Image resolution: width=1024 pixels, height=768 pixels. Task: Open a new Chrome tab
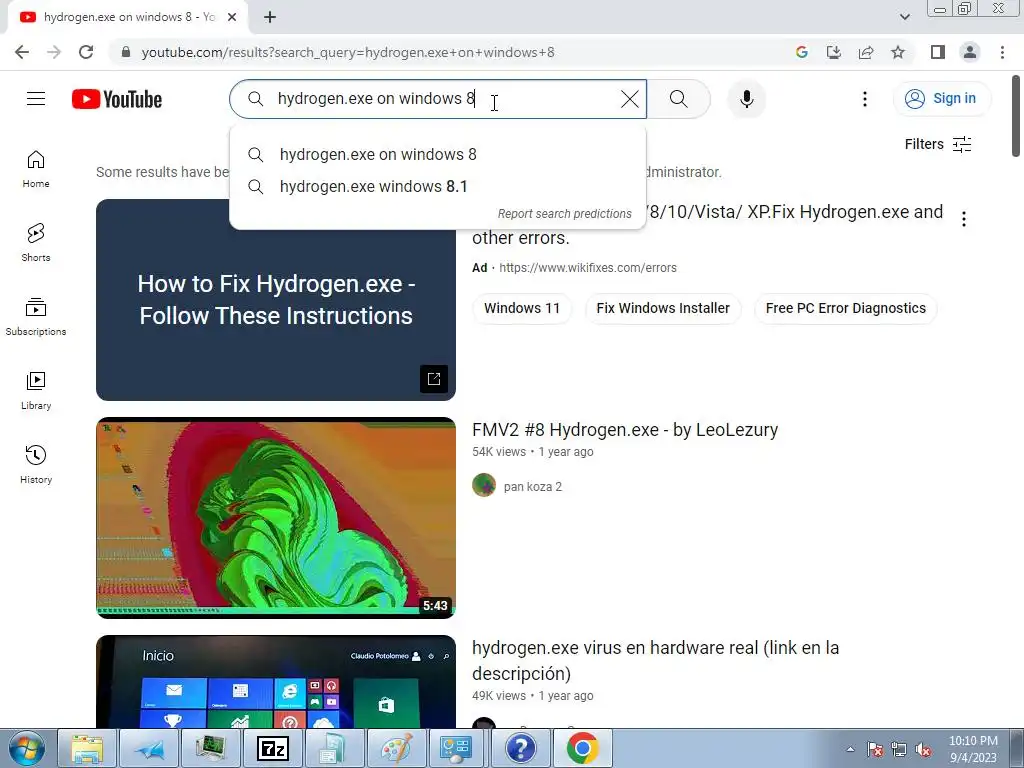[x=270, y=17]
